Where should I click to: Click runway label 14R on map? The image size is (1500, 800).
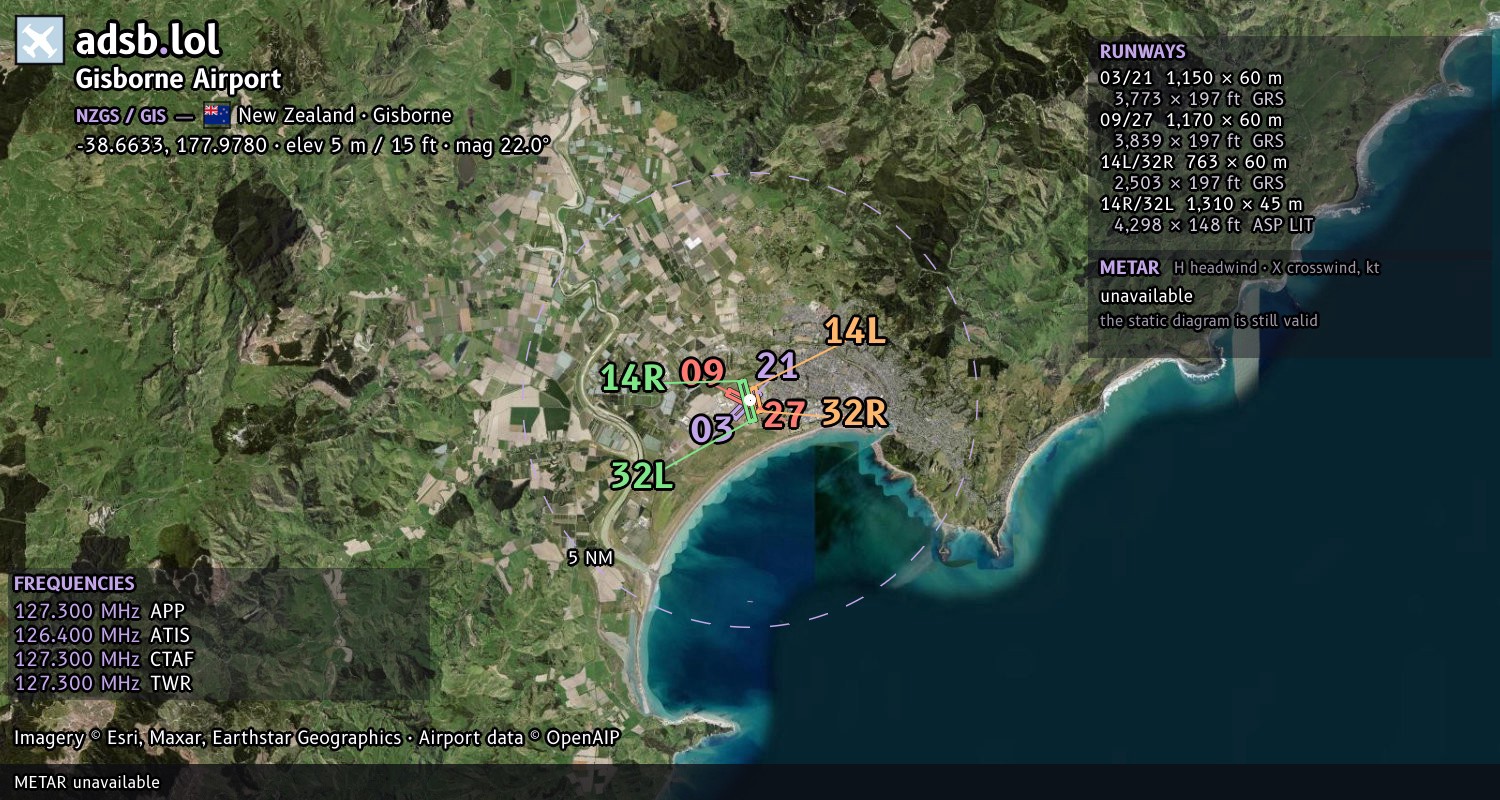point(633,378)
